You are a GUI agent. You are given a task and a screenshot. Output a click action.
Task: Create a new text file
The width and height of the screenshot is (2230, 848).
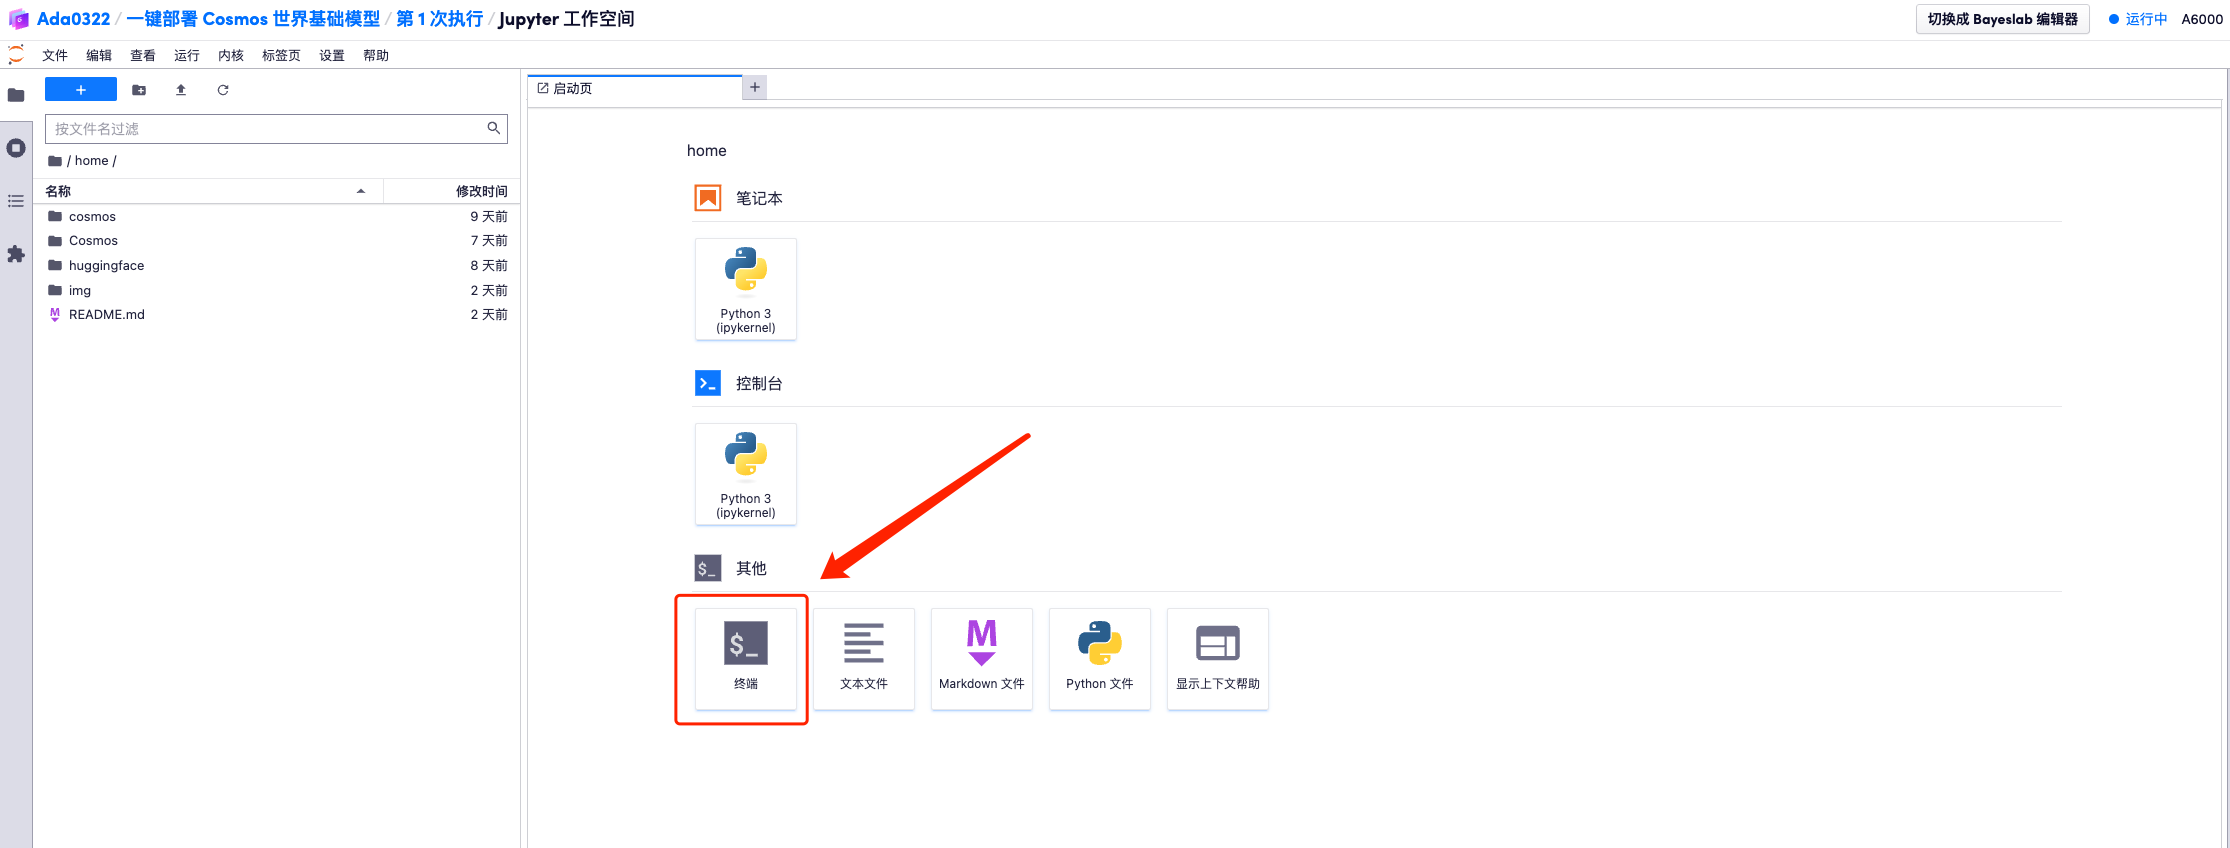click(863, 657)
